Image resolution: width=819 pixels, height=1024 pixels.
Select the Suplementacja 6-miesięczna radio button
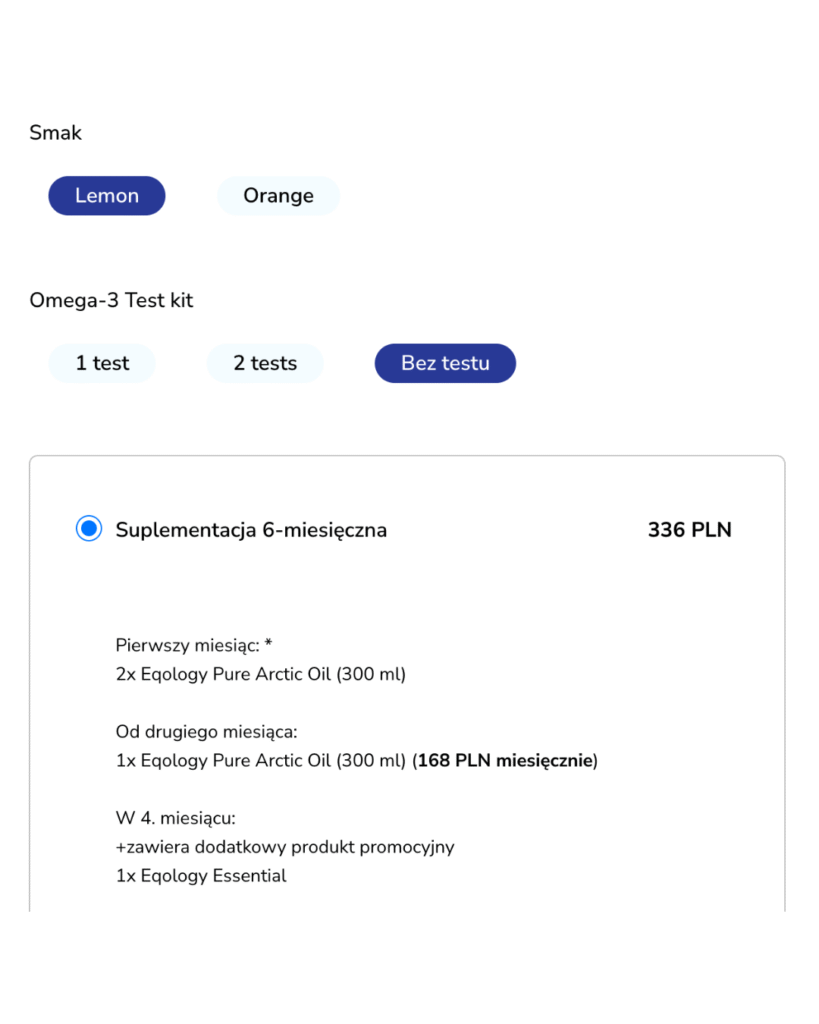[89, 529]
